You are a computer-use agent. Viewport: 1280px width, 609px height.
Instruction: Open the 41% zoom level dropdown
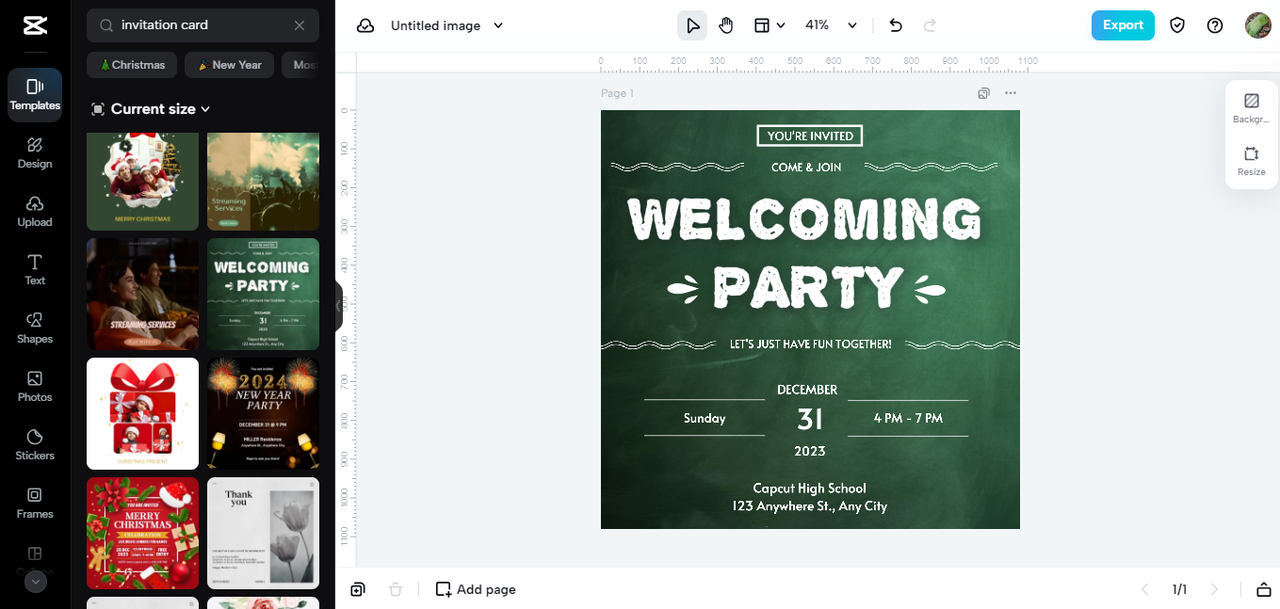point(831,26)
